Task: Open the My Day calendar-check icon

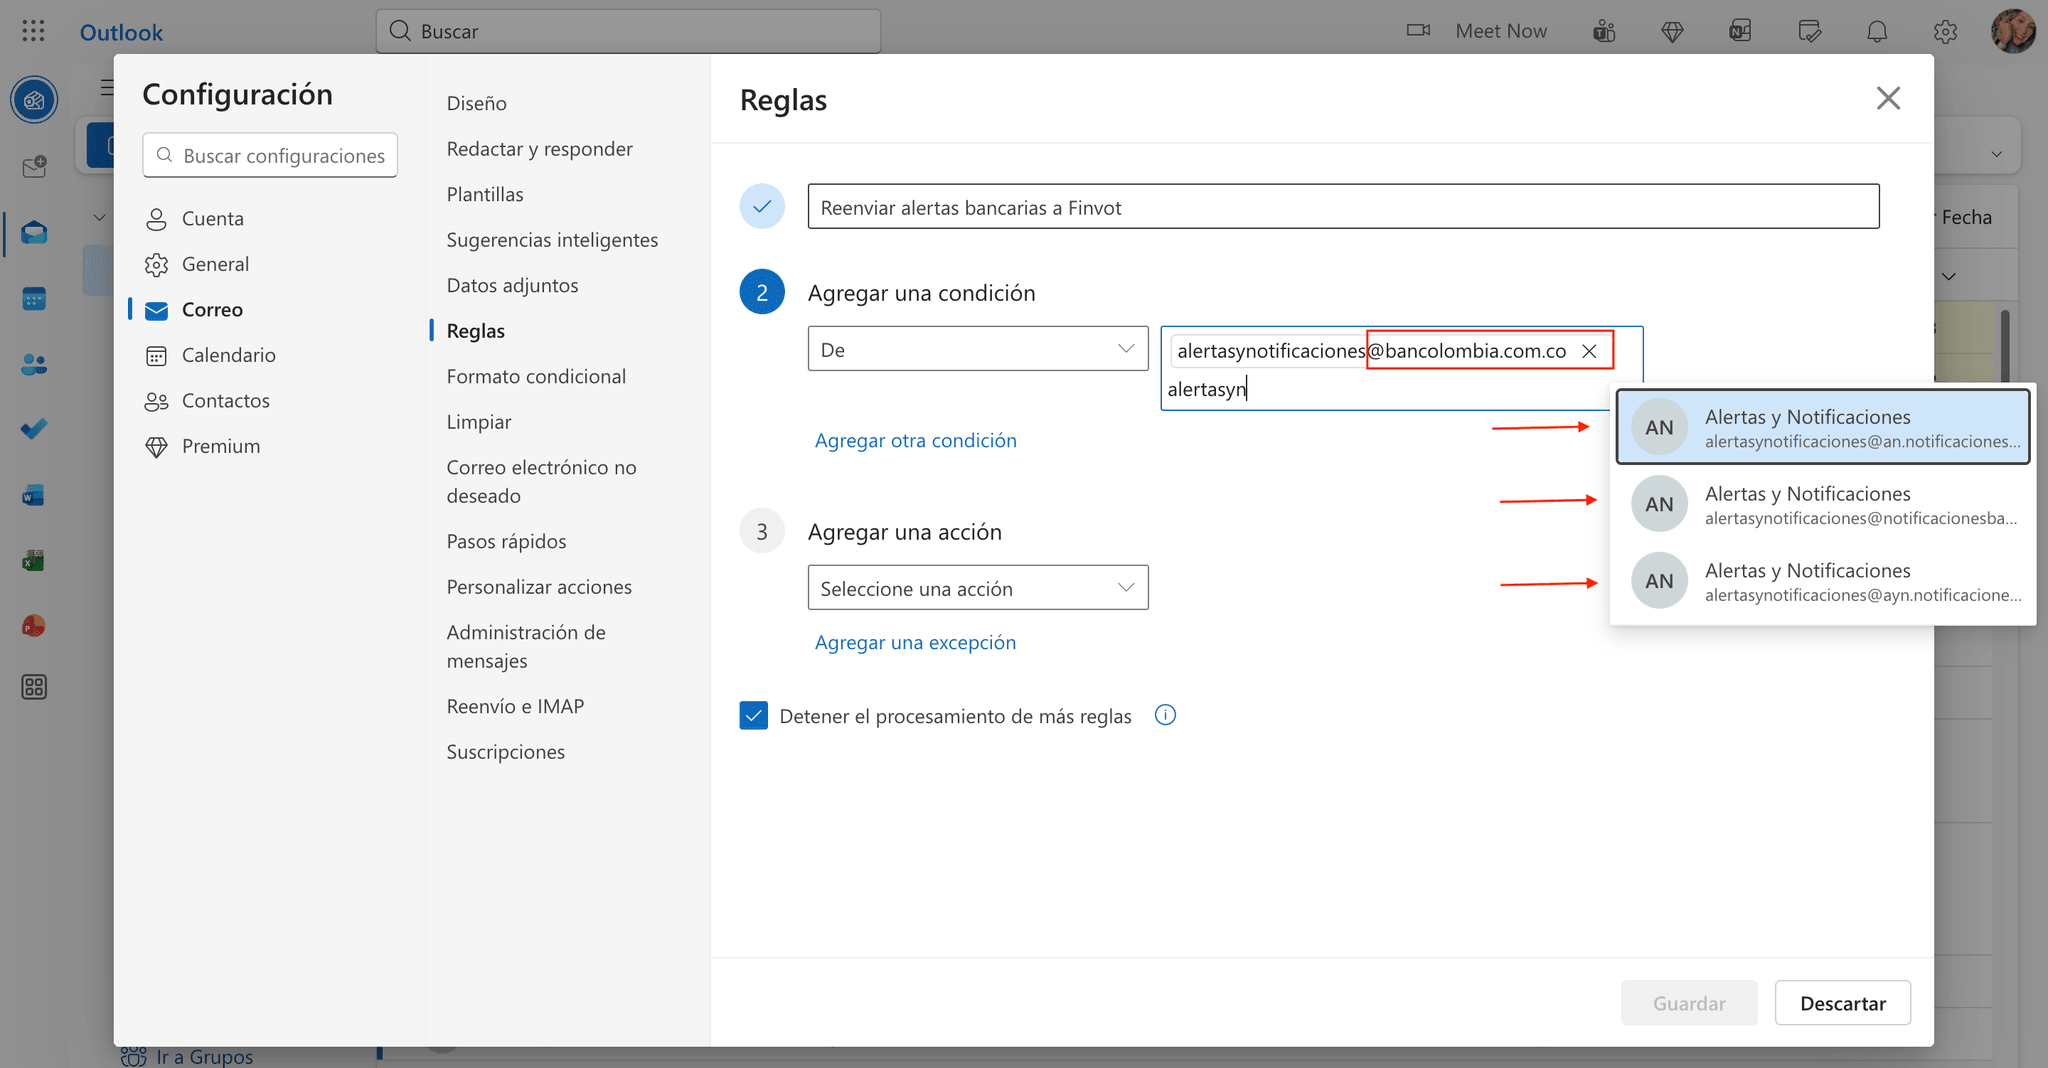Action: click(1809, 31)
